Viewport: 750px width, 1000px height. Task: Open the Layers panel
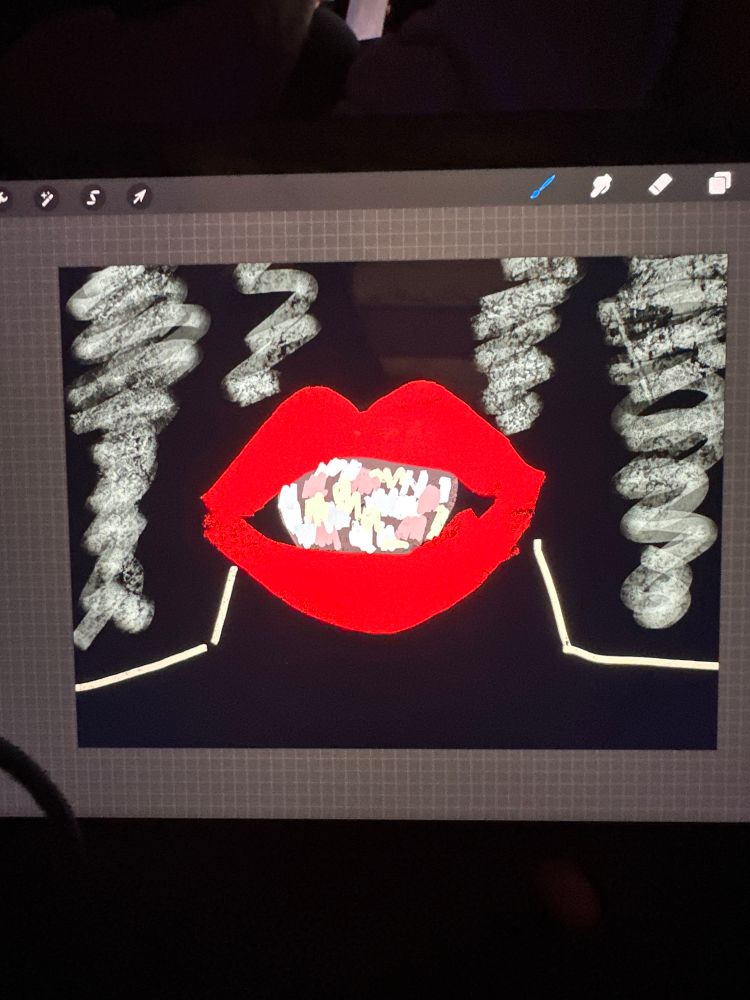tap(719, 183)
